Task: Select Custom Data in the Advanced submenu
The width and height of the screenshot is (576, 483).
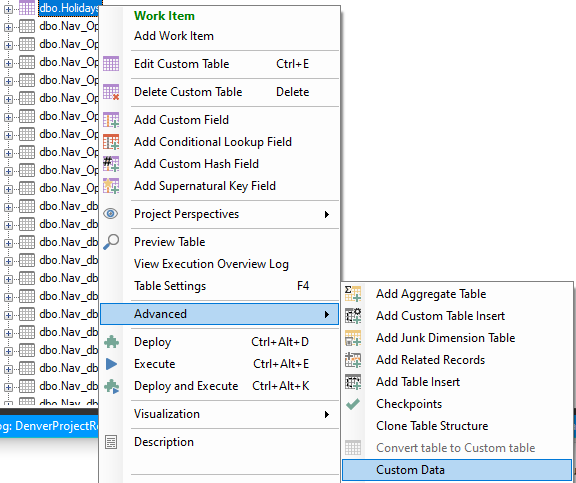Action: point(457,470)
